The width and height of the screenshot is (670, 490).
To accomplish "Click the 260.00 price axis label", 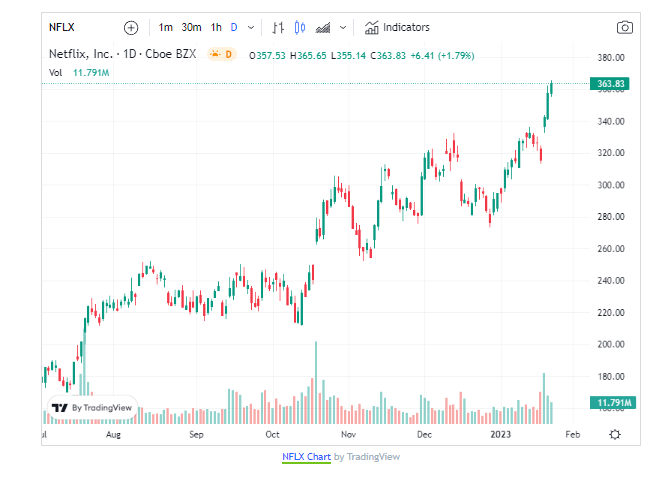I will pos(611,249).
